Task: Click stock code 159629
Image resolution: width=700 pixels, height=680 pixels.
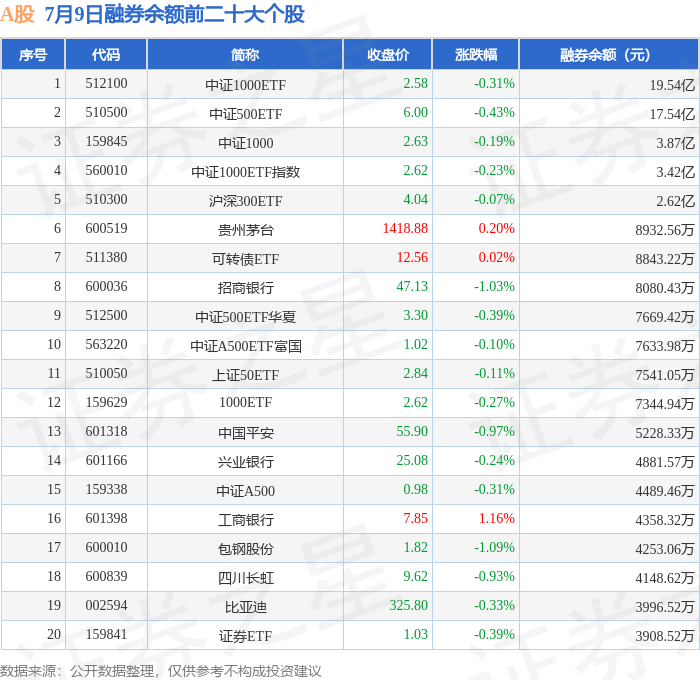Action: point(106,402)
